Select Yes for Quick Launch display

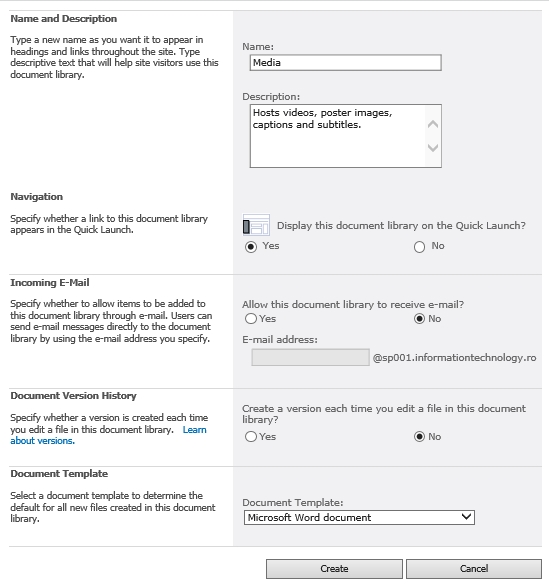coord(251,247)
